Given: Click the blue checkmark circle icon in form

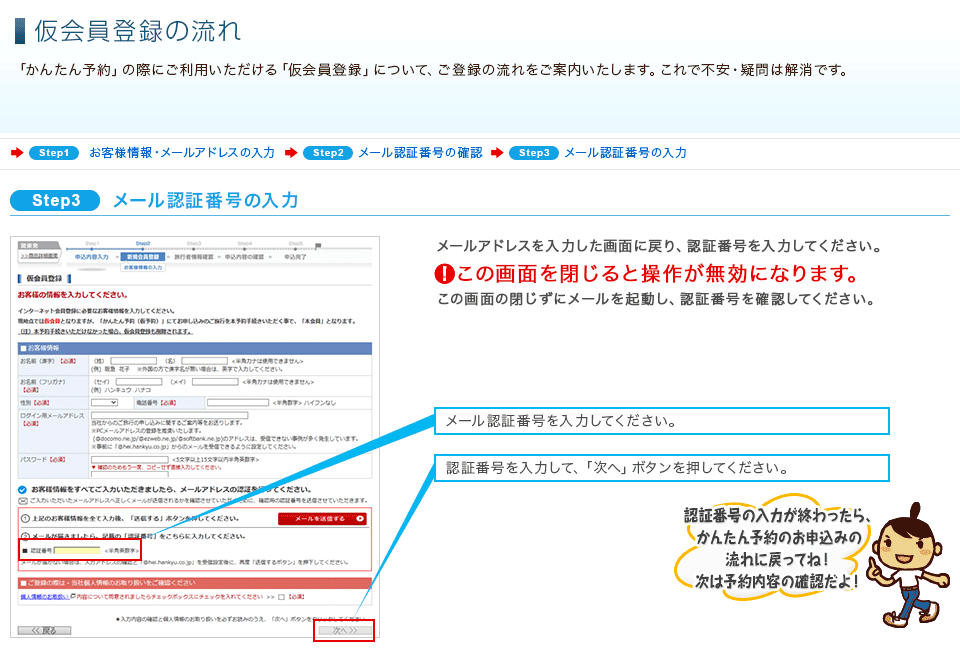Looking at the screenshot, I should (x=23, y=489).
